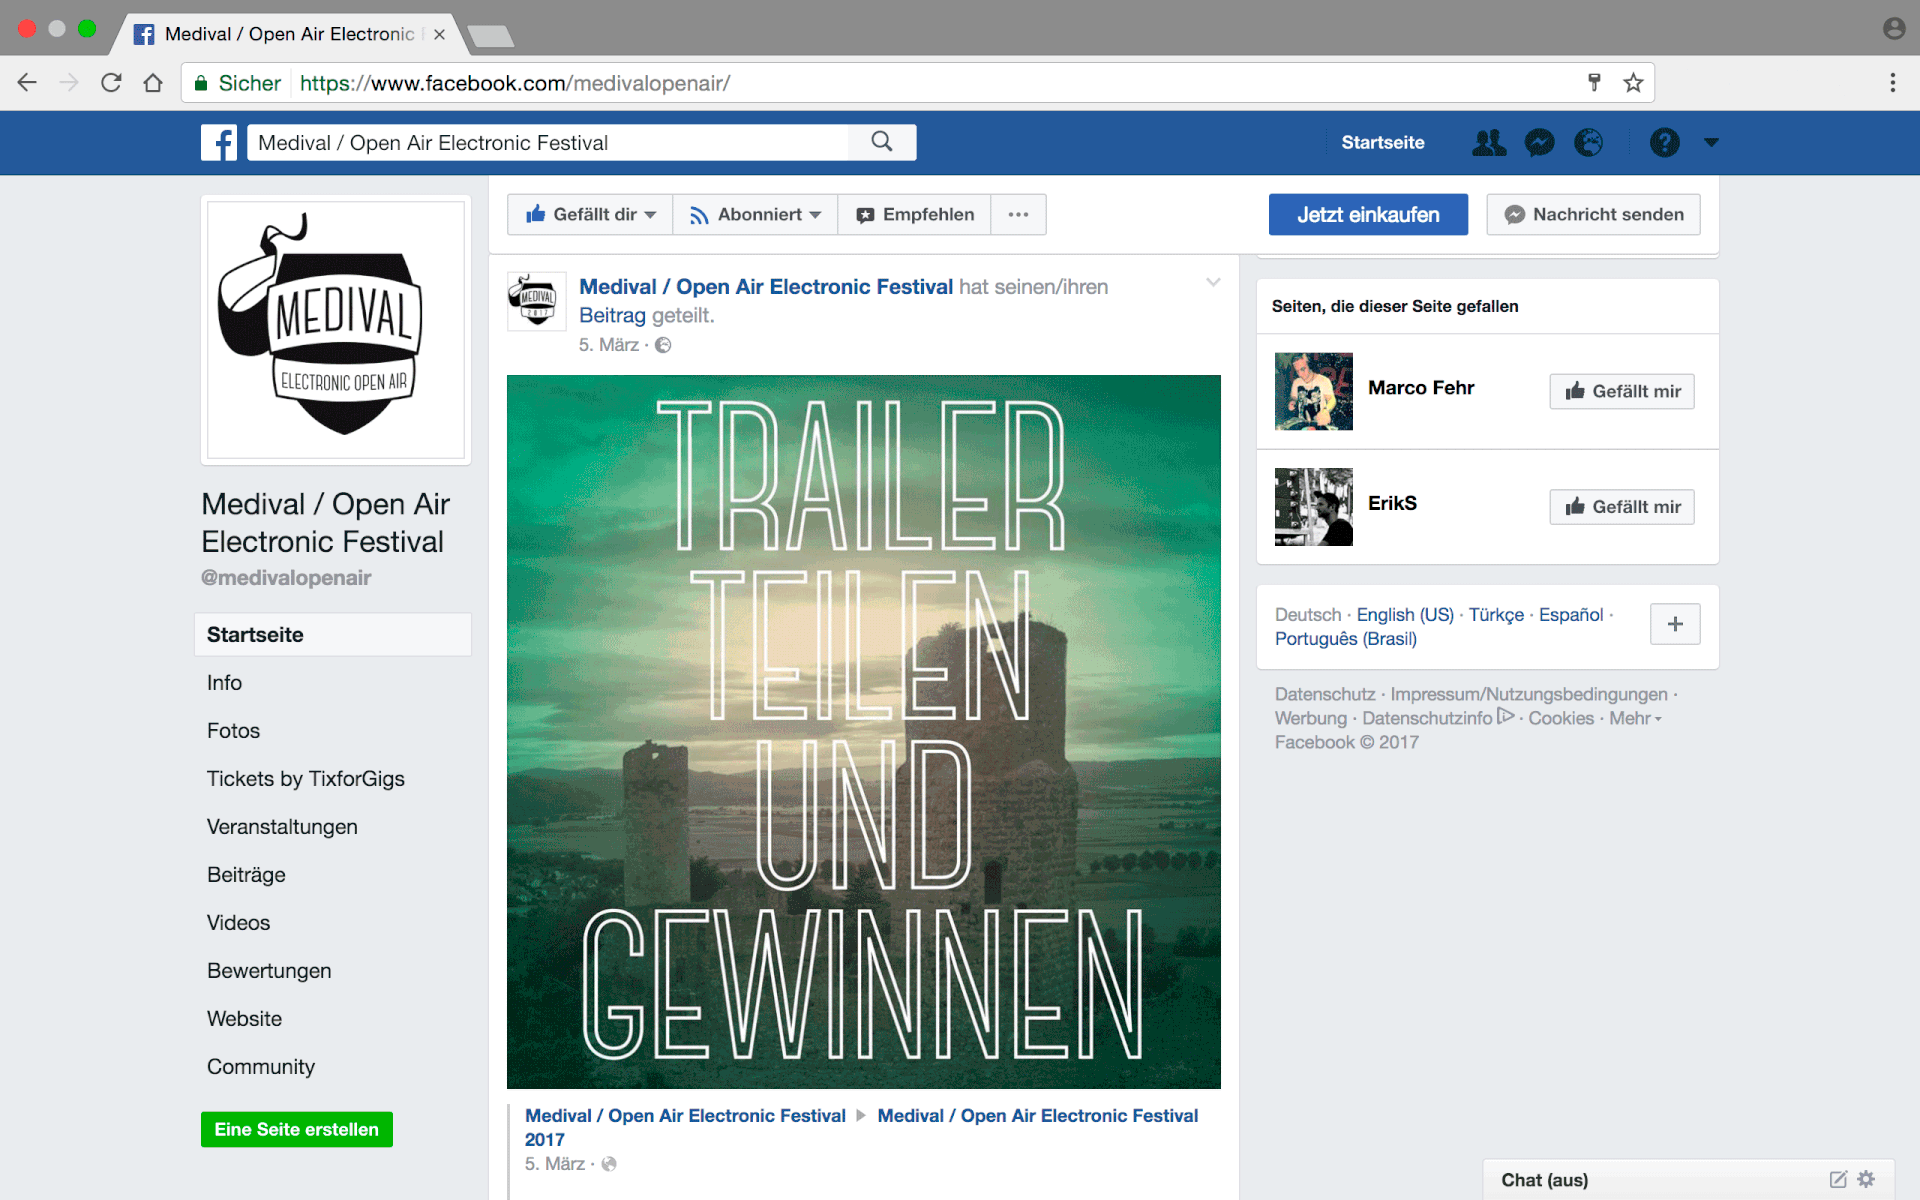Click the browser home icon
The height and width of the screenshot is (1200, 1920).
pos(153,83)
